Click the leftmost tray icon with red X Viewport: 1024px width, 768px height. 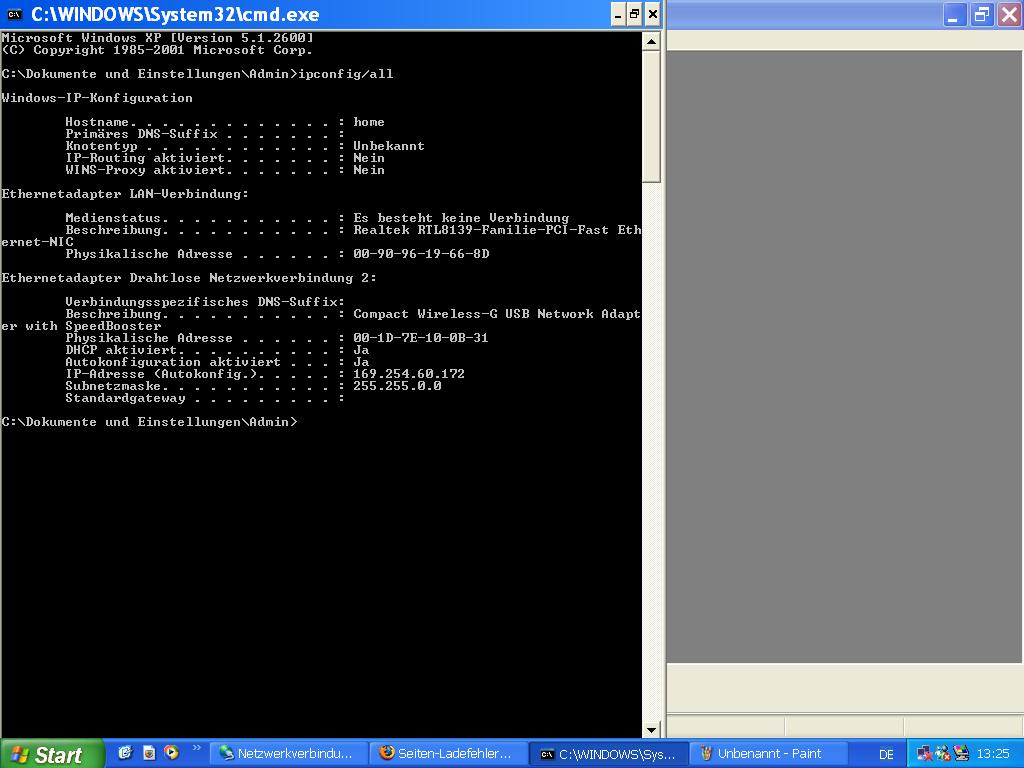(x=924, y=754)
